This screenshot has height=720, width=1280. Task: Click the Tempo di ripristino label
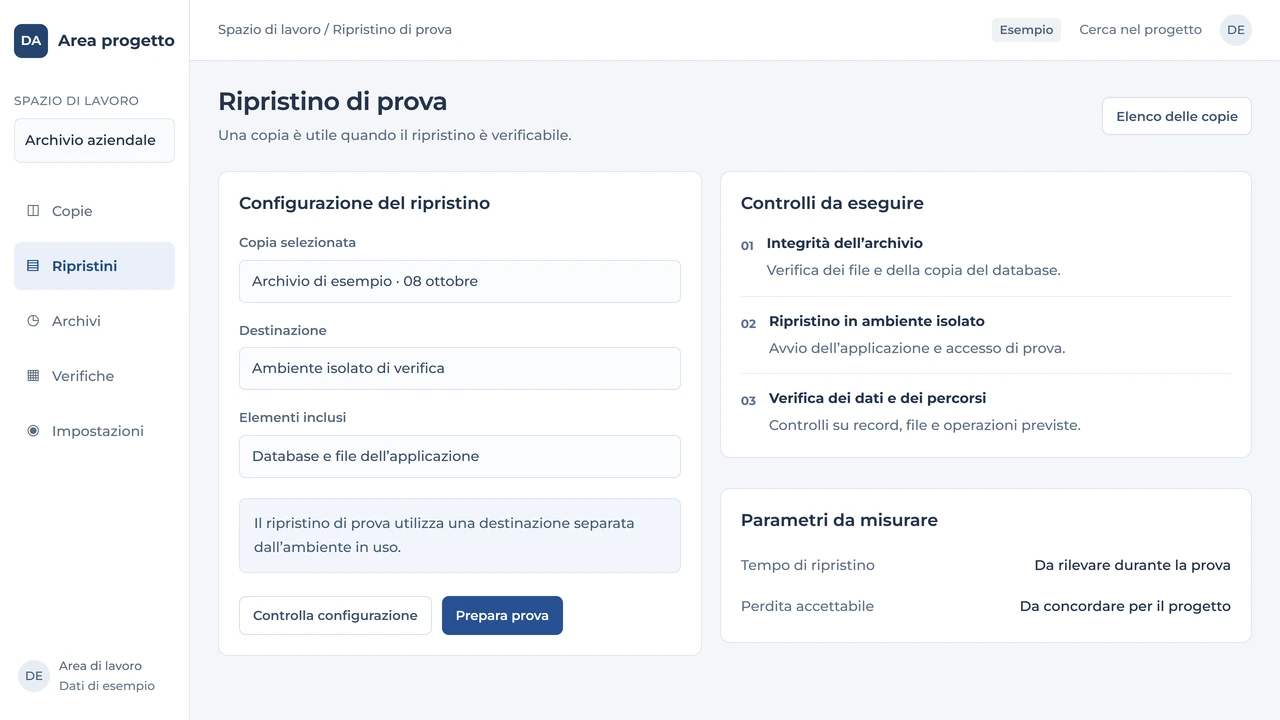coord(808,565)
